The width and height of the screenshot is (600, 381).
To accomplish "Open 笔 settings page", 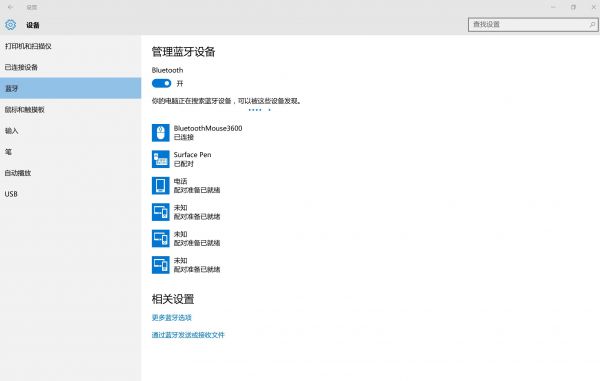I will 70,152.
